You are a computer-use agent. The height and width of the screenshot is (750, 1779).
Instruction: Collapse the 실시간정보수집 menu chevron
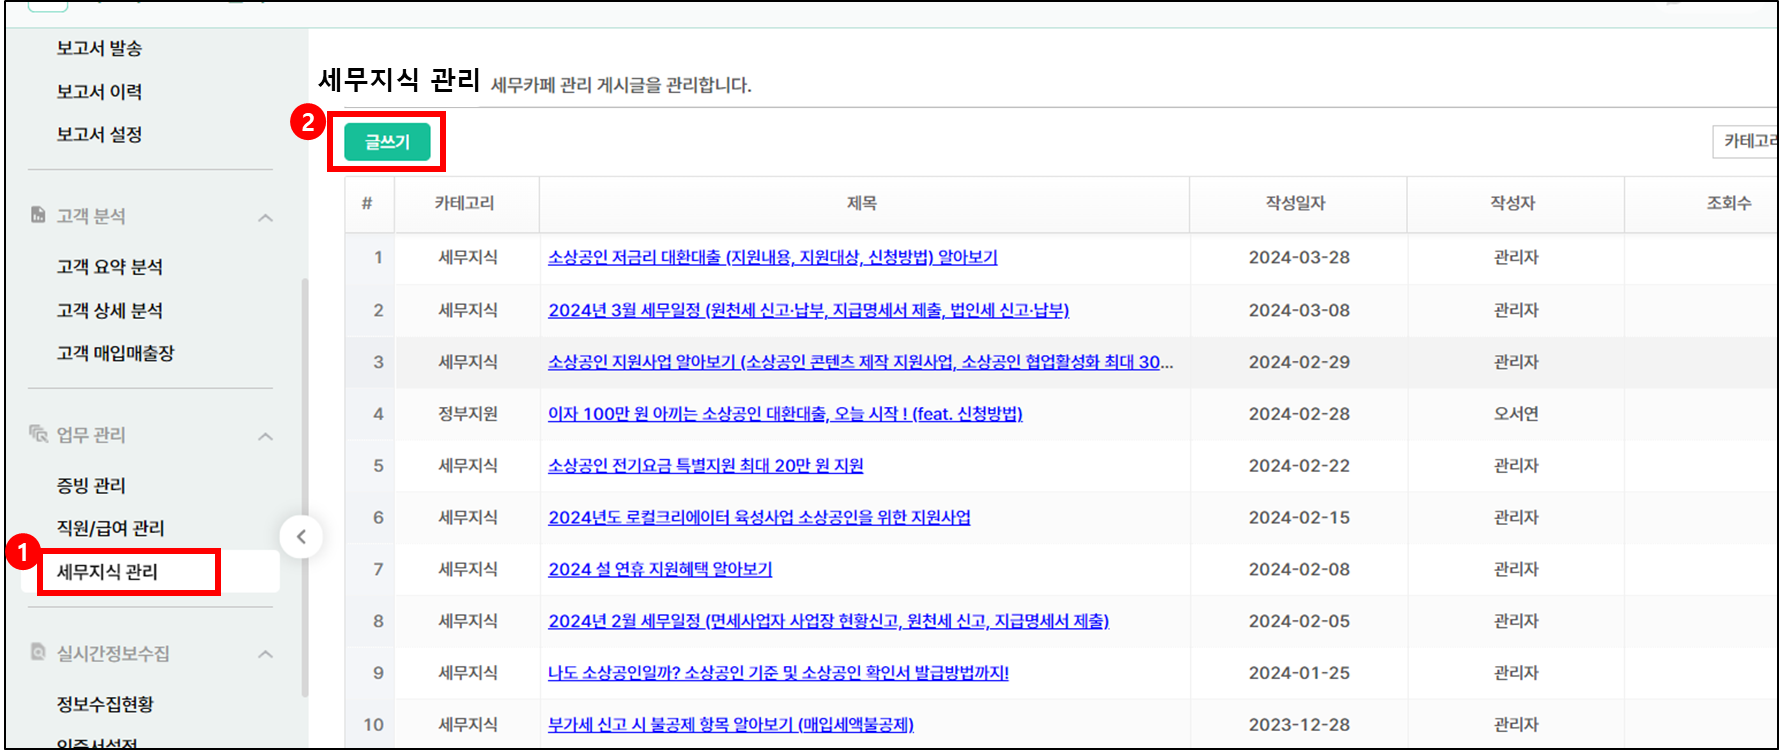(265, 654)
